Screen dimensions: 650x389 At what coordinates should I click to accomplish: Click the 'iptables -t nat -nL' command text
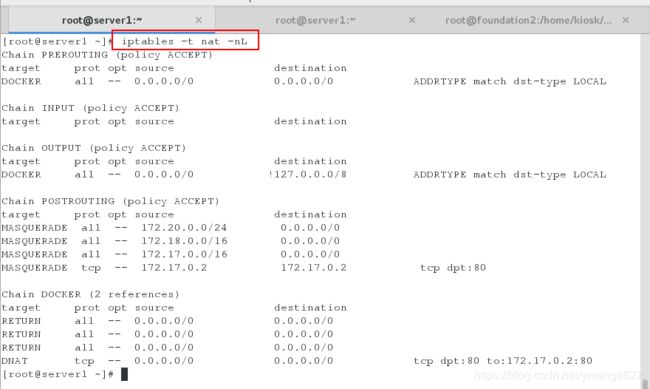point(184,41)
